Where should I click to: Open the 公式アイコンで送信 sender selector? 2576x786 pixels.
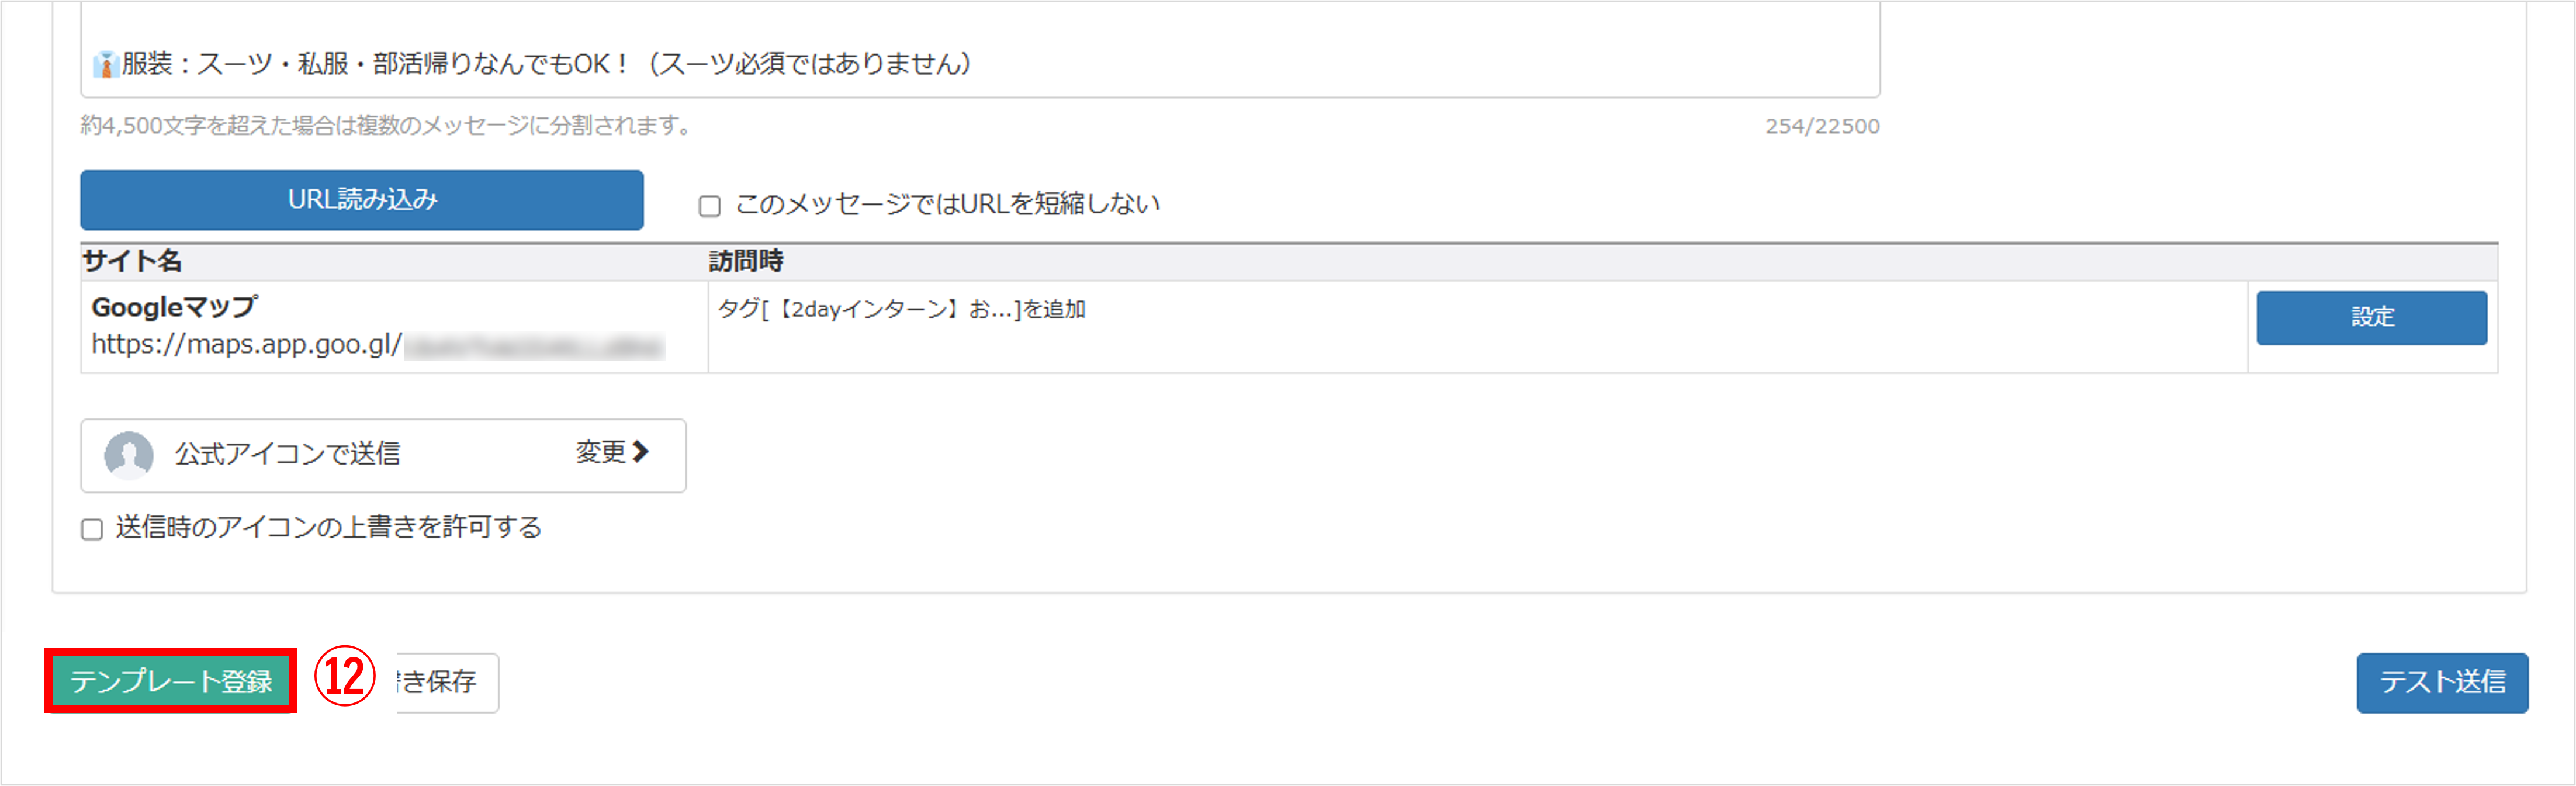point(383,455)
